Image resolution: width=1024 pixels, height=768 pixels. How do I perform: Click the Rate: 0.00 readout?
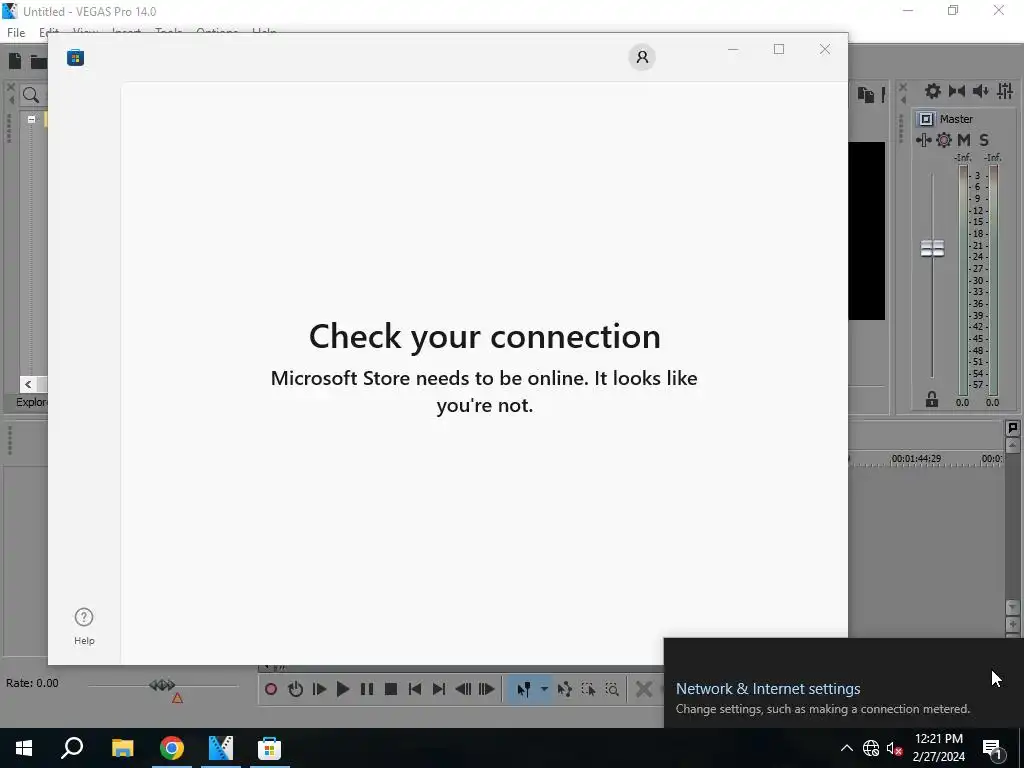click(x=32, y=683)
